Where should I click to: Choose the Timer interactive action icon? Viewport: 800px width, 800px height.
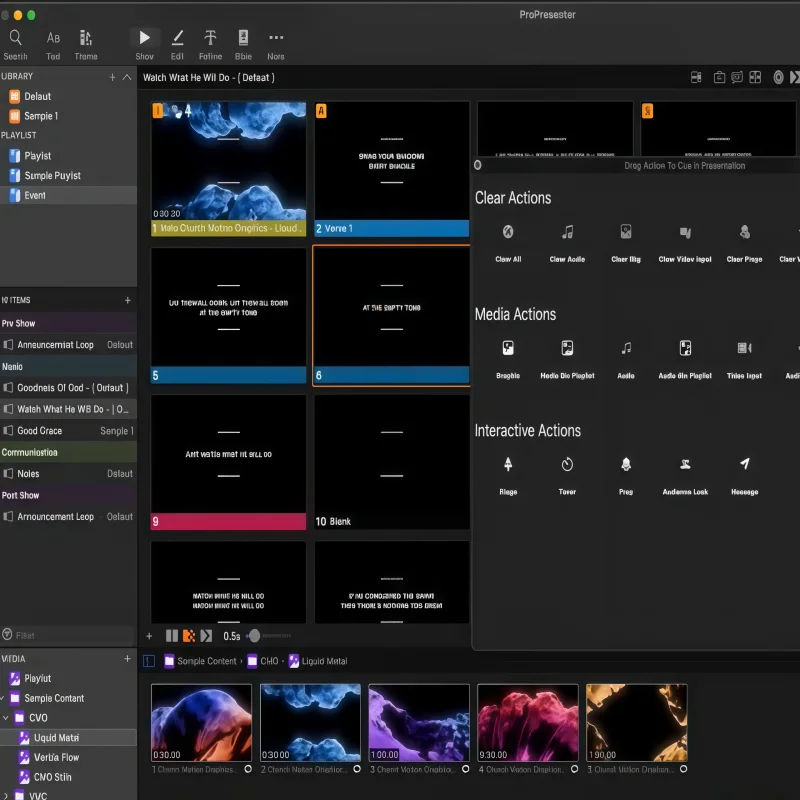tap(567, 464)
